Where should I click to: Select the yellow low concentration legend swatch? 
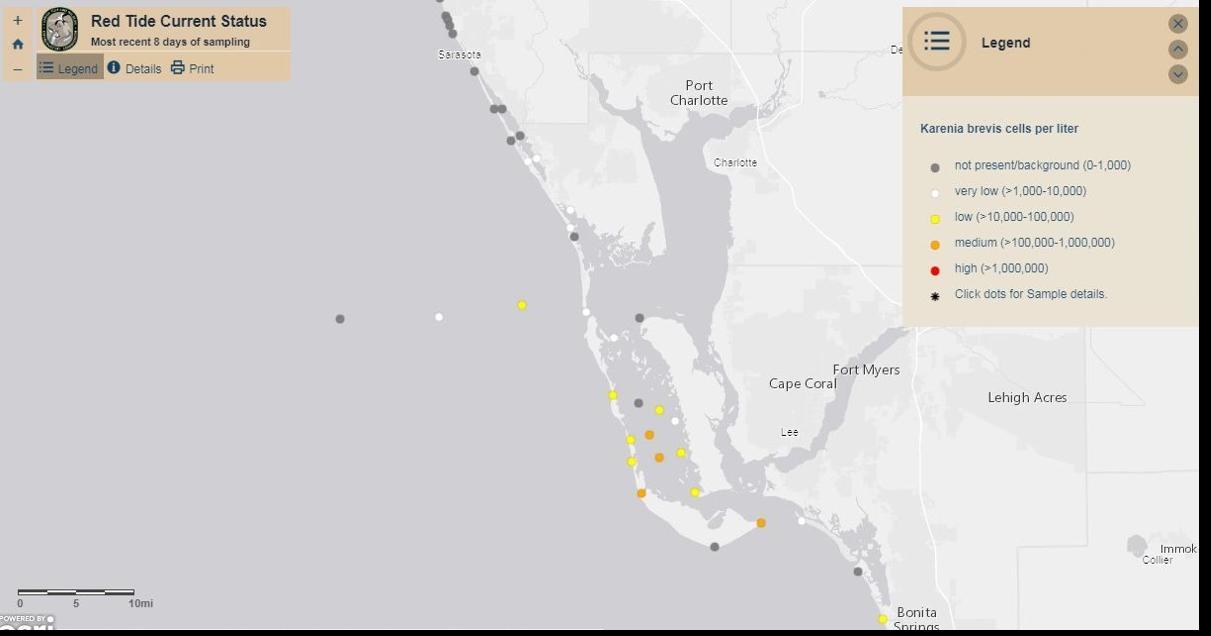coord(932,216)
